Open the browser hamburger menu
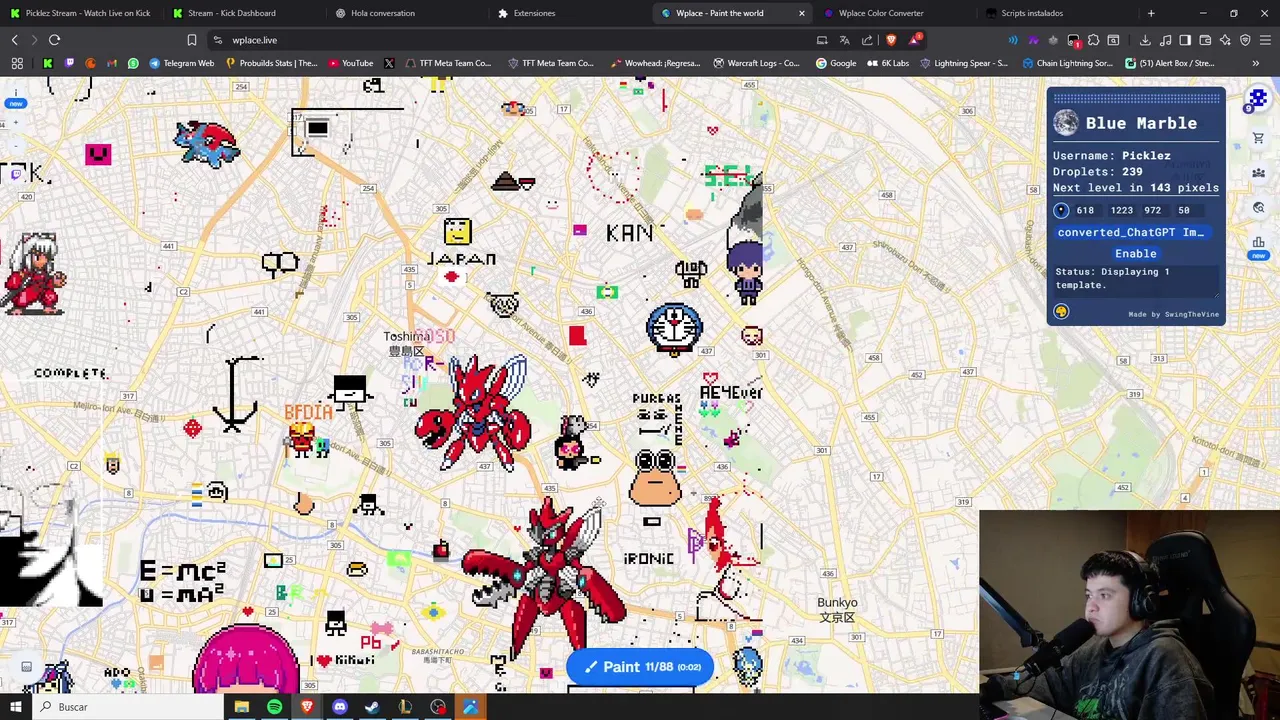This screenshot has height=720, width=1280. coord(1265,40)
